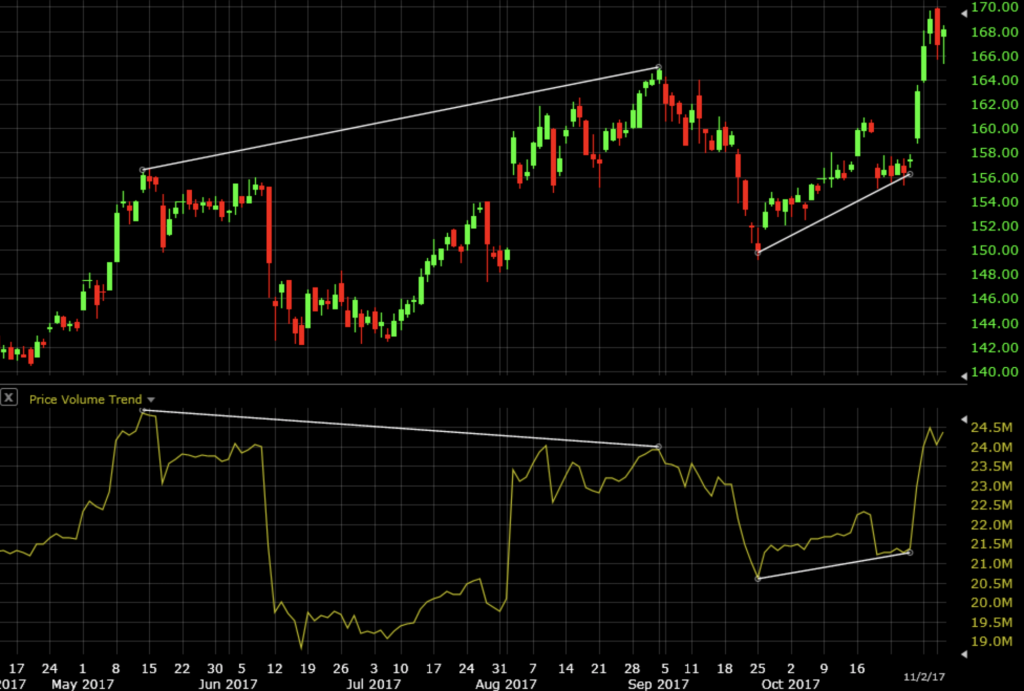Open the Price Volume Trend dropdown arrow
1024x691 pixels.
coord(151,399)
